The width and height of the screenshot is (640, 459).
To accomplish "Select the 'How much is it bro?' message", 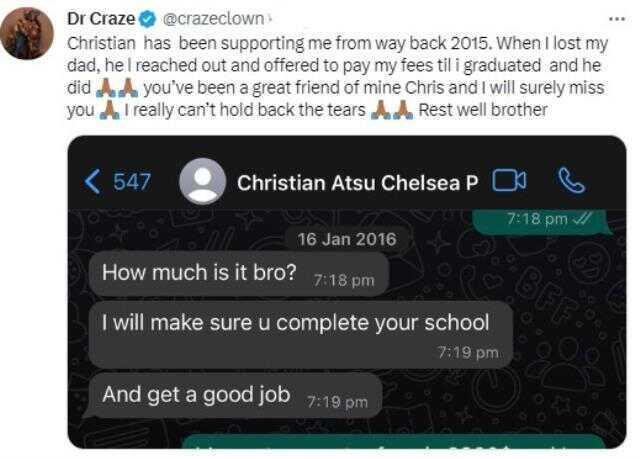I will (238, 274).
